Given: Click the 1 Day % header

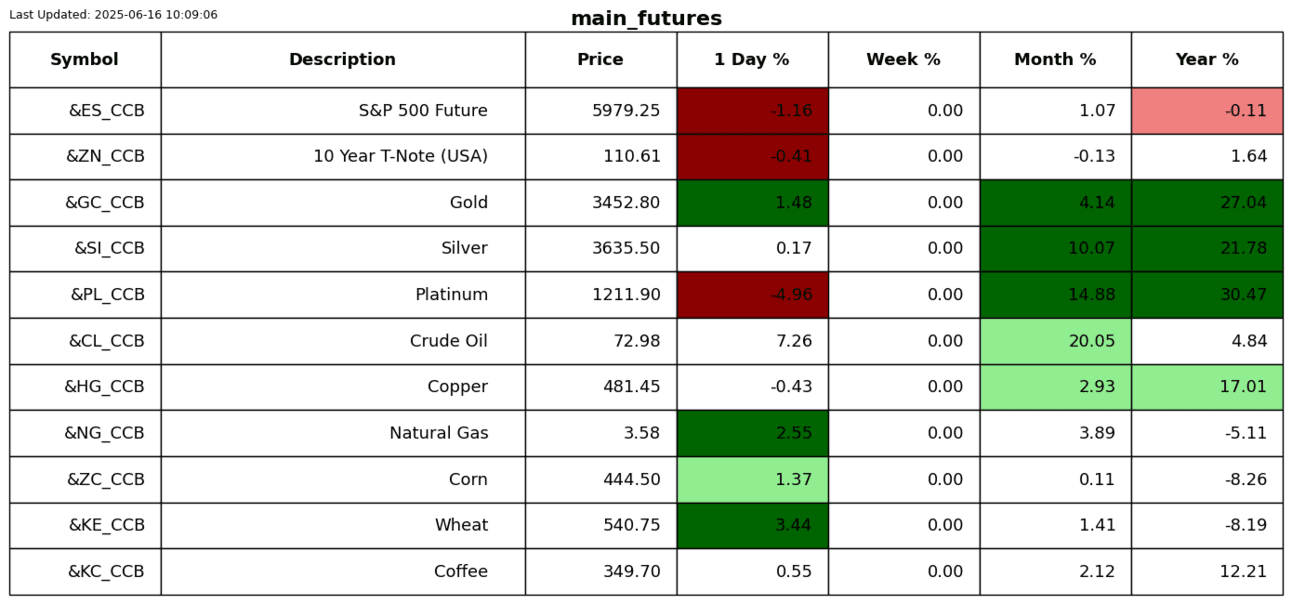Looking at the screenshot, I should pyautogui.click(x=752, y=60).
